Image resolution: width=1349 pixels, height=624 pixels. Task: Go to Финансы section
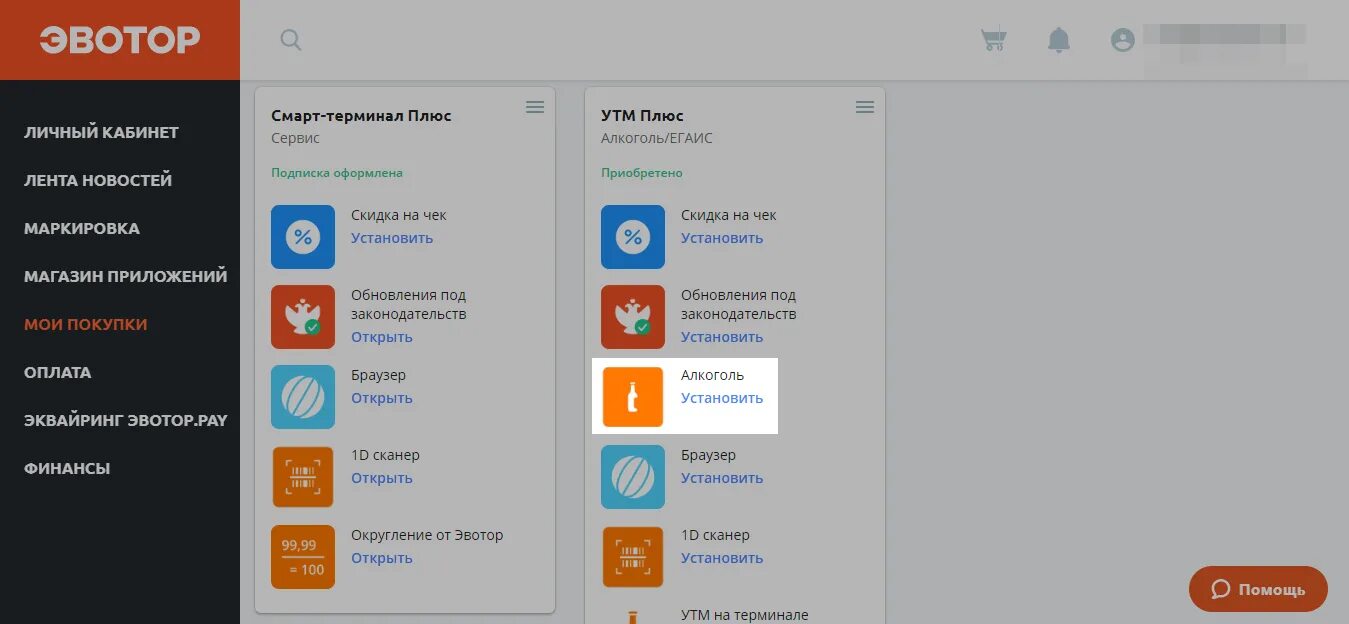(67, 468)
